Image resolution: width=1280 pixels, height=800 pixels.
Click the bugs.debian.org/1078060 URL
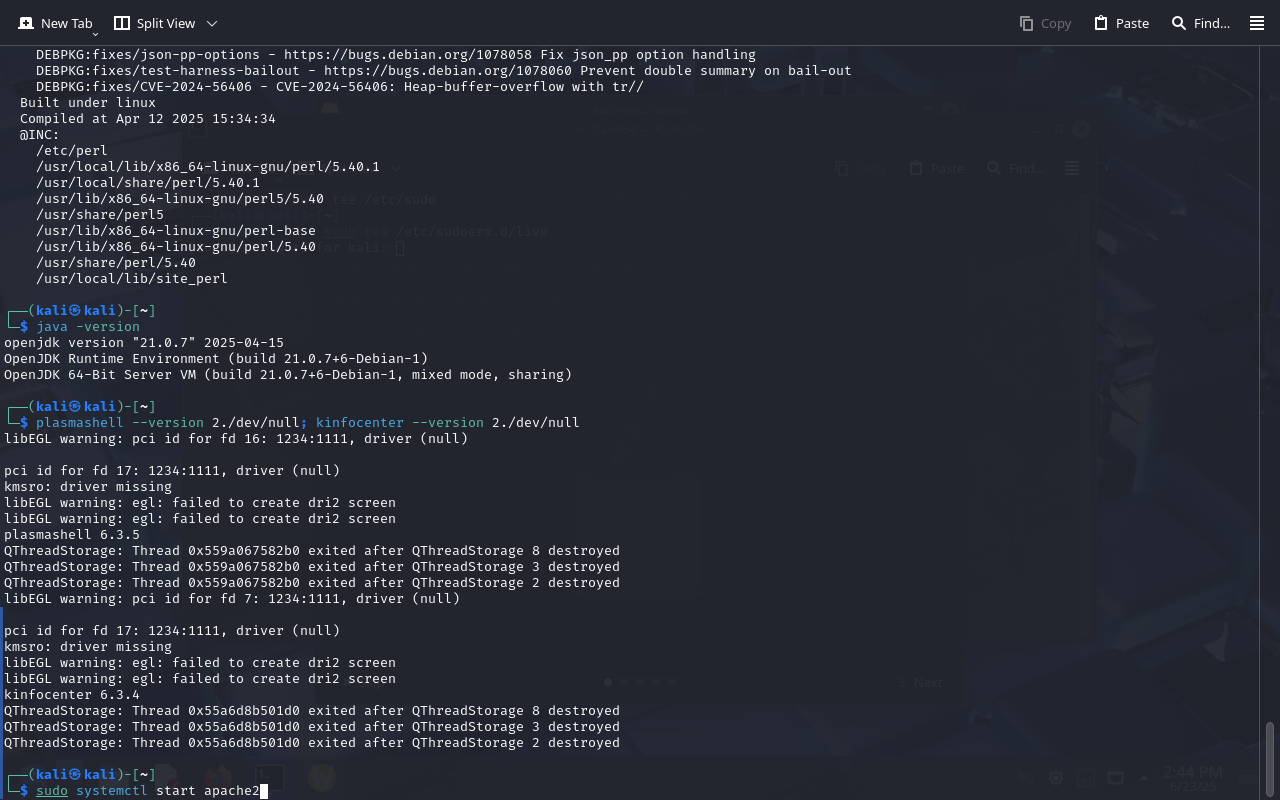(448, 71)
